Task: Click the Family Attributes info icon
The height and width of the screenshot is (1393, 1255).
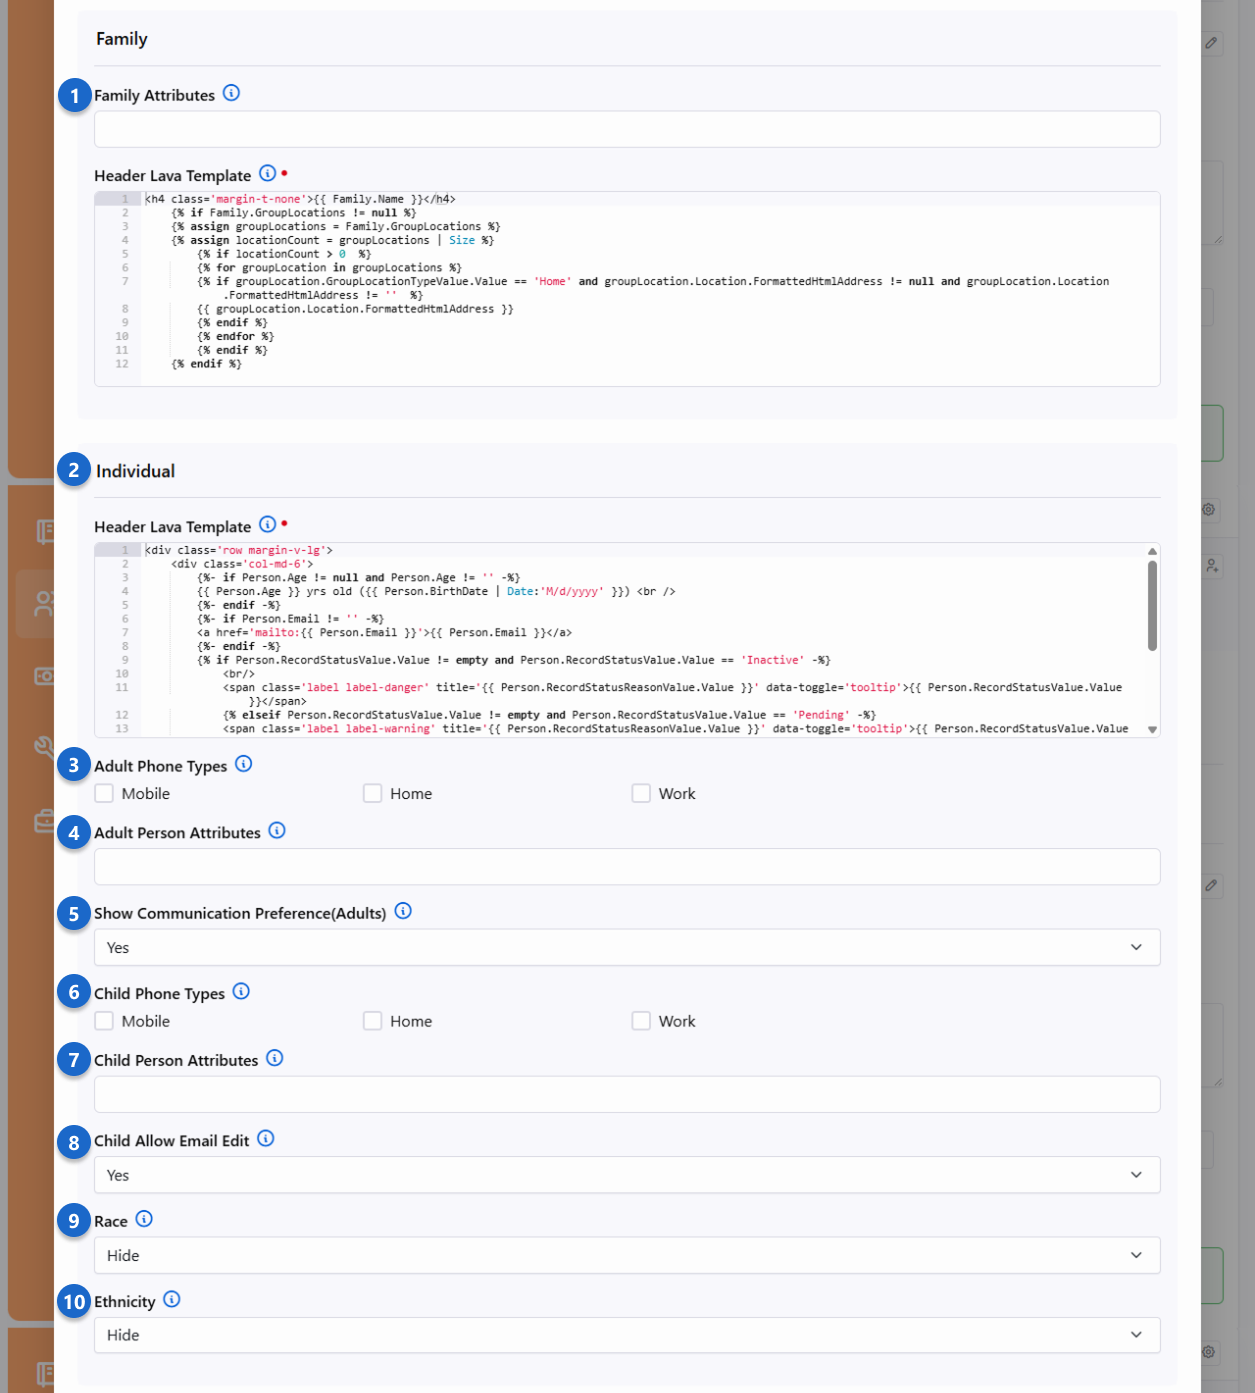Action: [231, 93]
